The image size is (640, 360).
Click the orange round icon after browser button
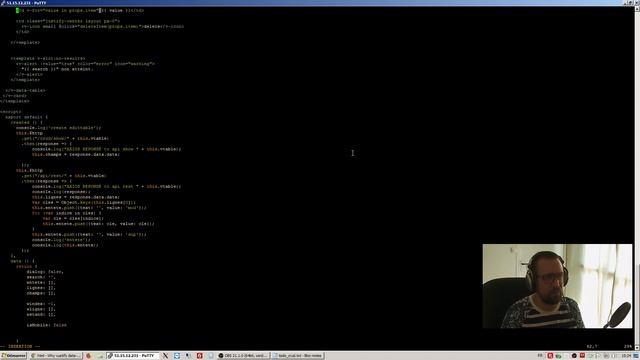(88, 356)
